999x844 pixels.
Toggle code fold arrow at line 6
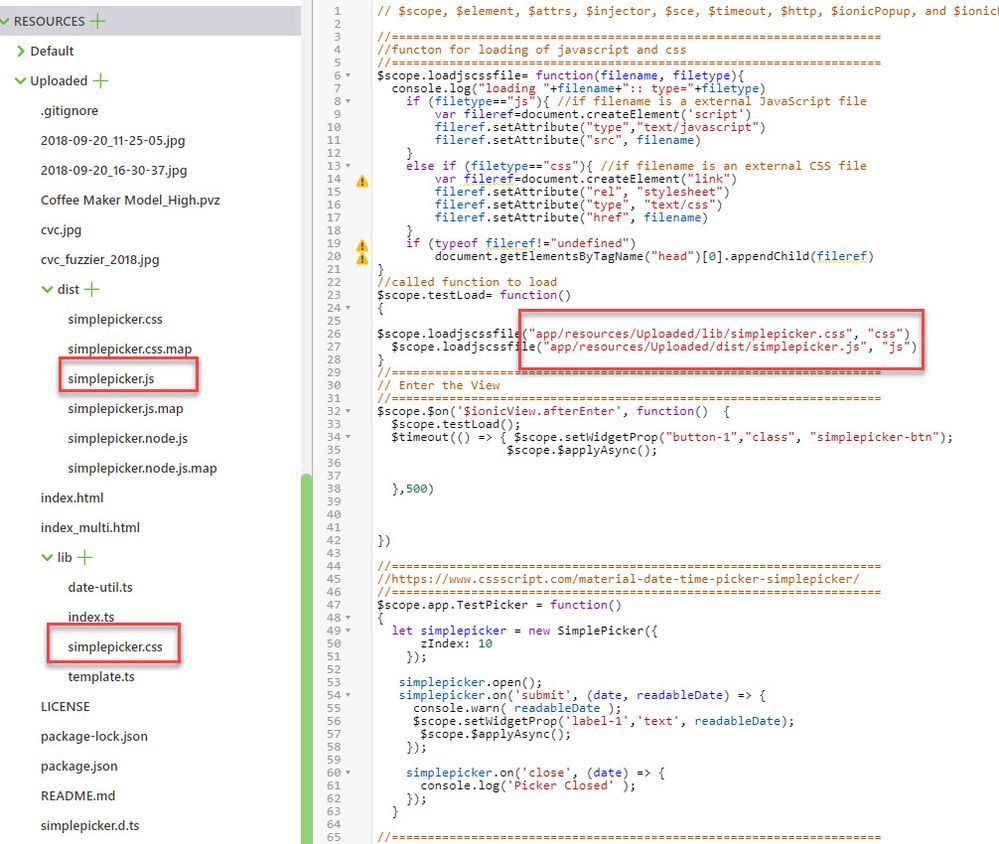[348, 75]
